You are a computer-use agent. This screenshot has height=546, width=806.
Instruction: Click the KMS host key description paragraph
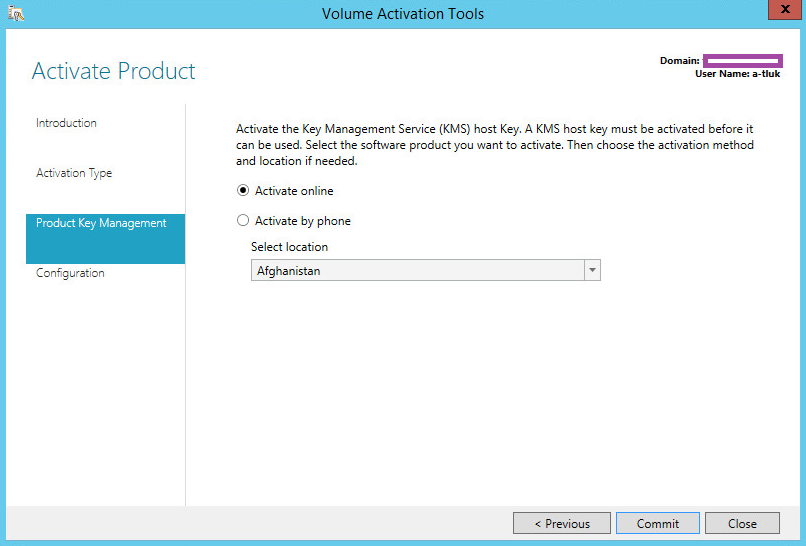tap(494, 145)
